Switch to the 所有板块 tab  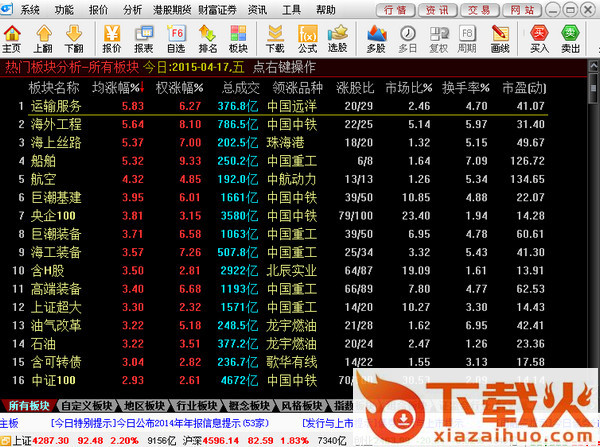(x=29, y=405)
